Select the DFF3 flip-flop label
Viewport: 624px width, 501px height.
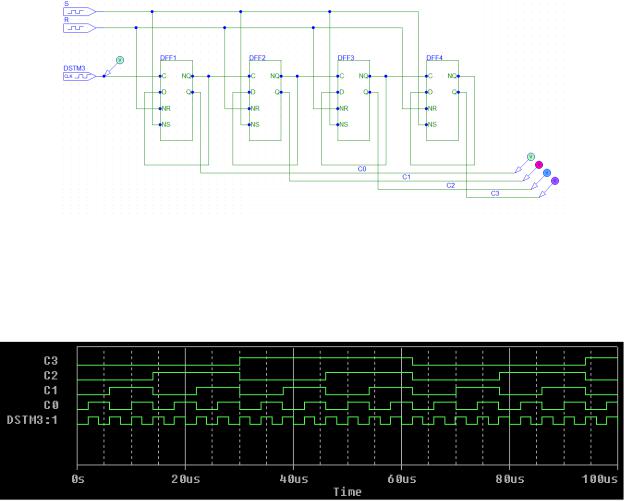pos(346,58)
